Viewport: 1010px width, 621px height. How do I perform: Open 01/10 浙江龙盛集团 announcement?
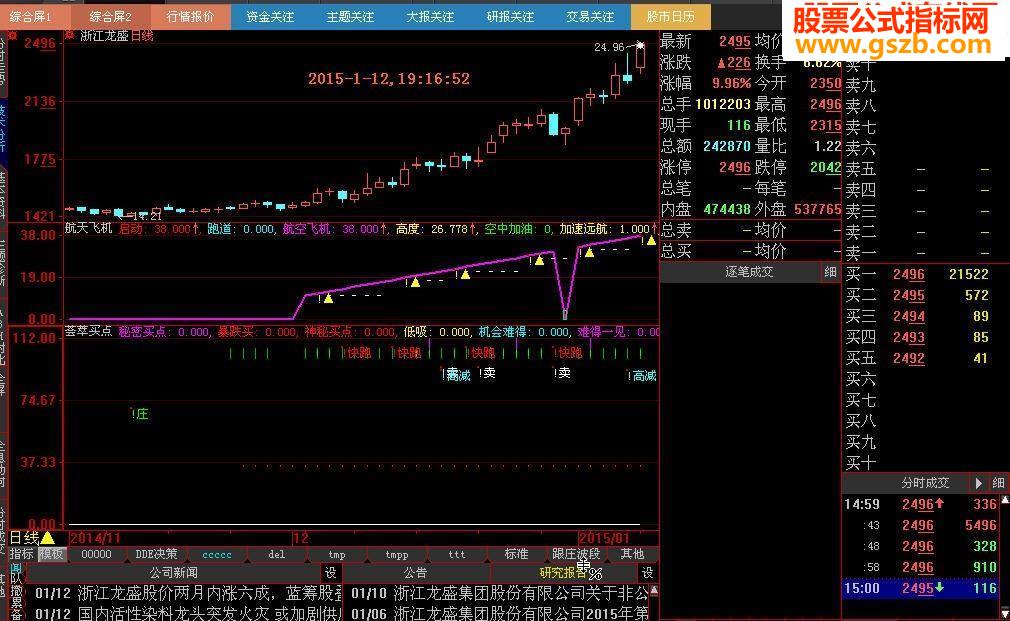point(500,593)
